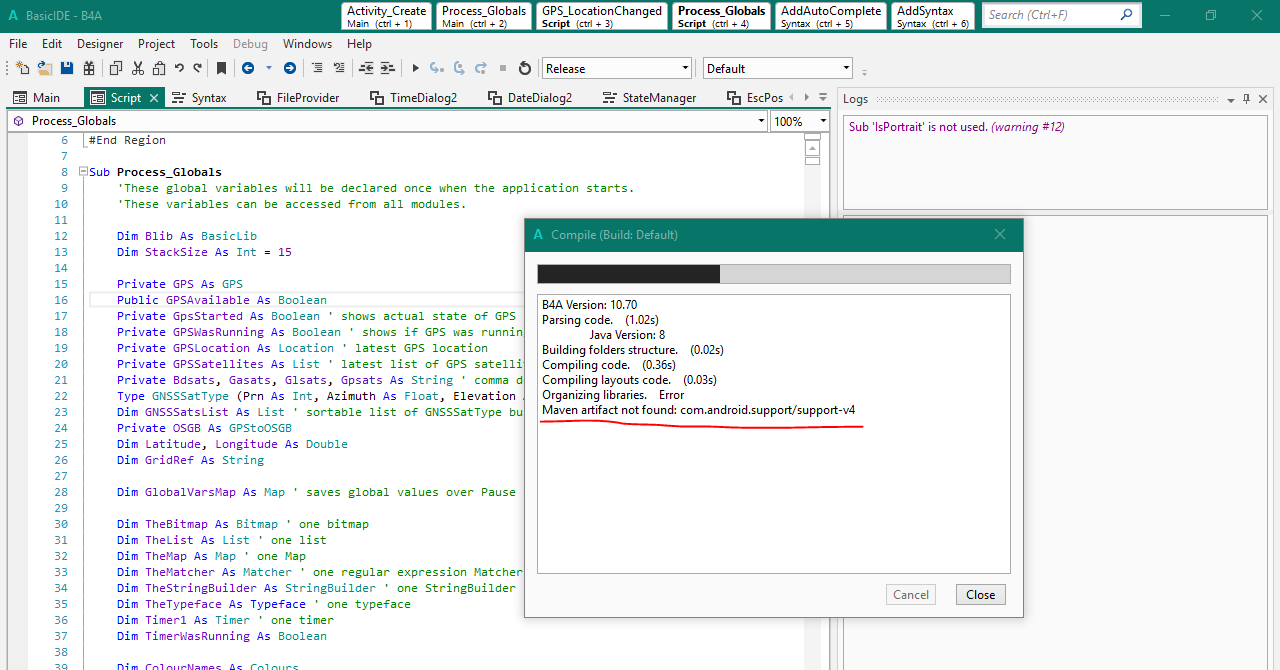Click the Search (Ctrl+F) input box
Screen dimensions: 1280x670
point(1050,15)
